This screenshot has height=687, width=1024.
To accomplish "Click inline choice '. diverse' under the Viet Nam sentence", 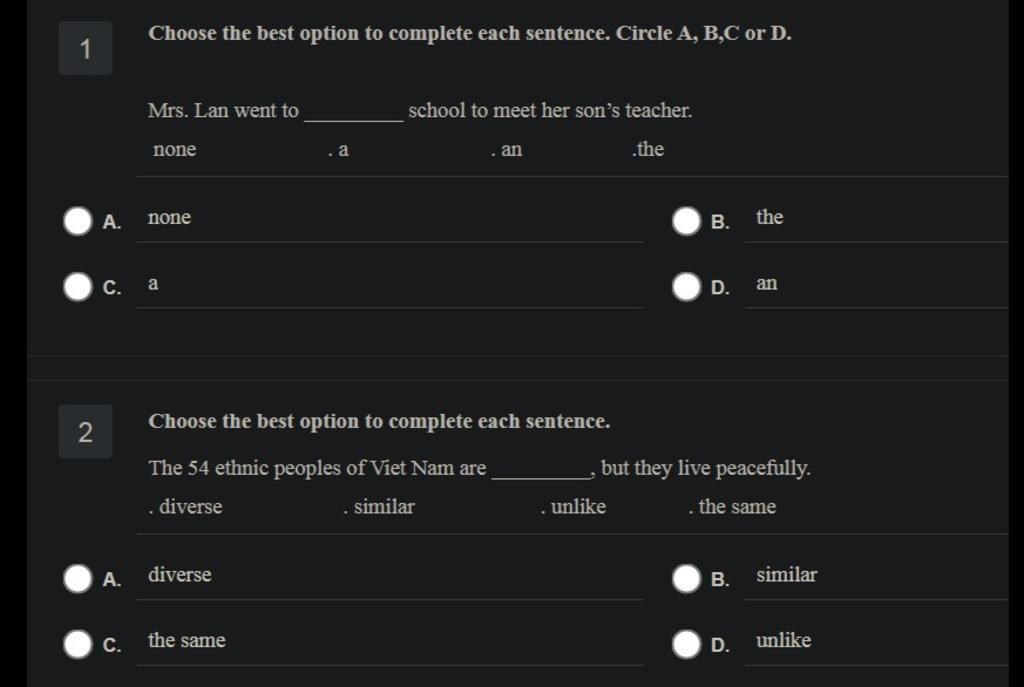I will coord(185,507).
